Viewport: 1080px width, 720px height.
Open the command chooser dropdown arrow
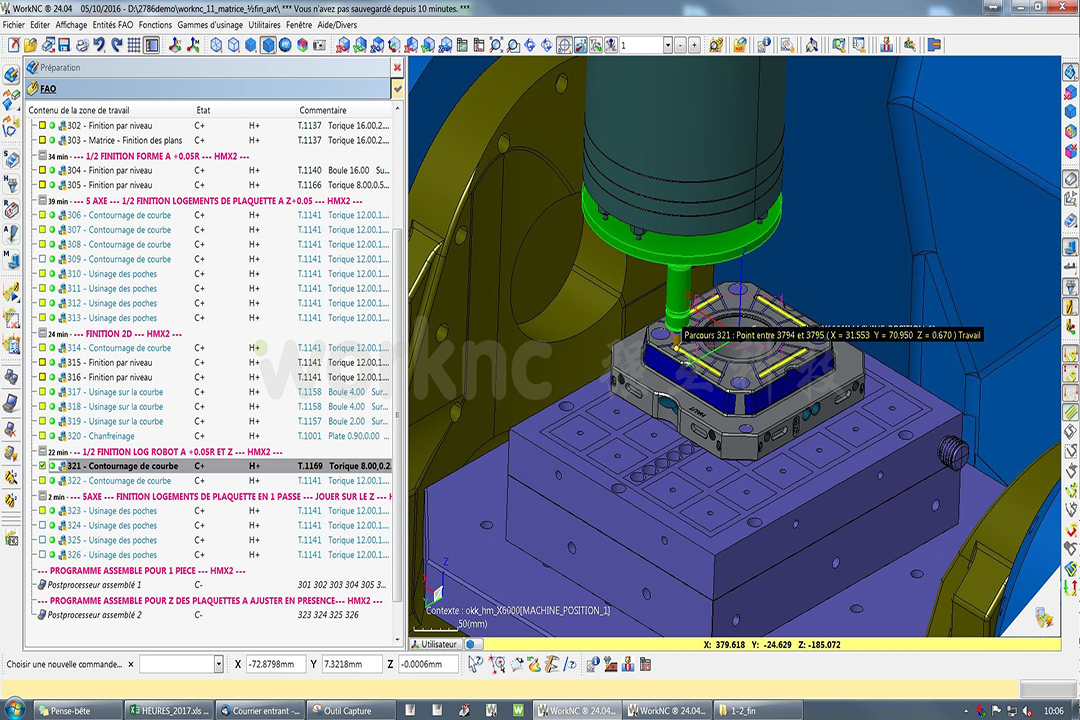pyautogui.click(x=218, y=665)
